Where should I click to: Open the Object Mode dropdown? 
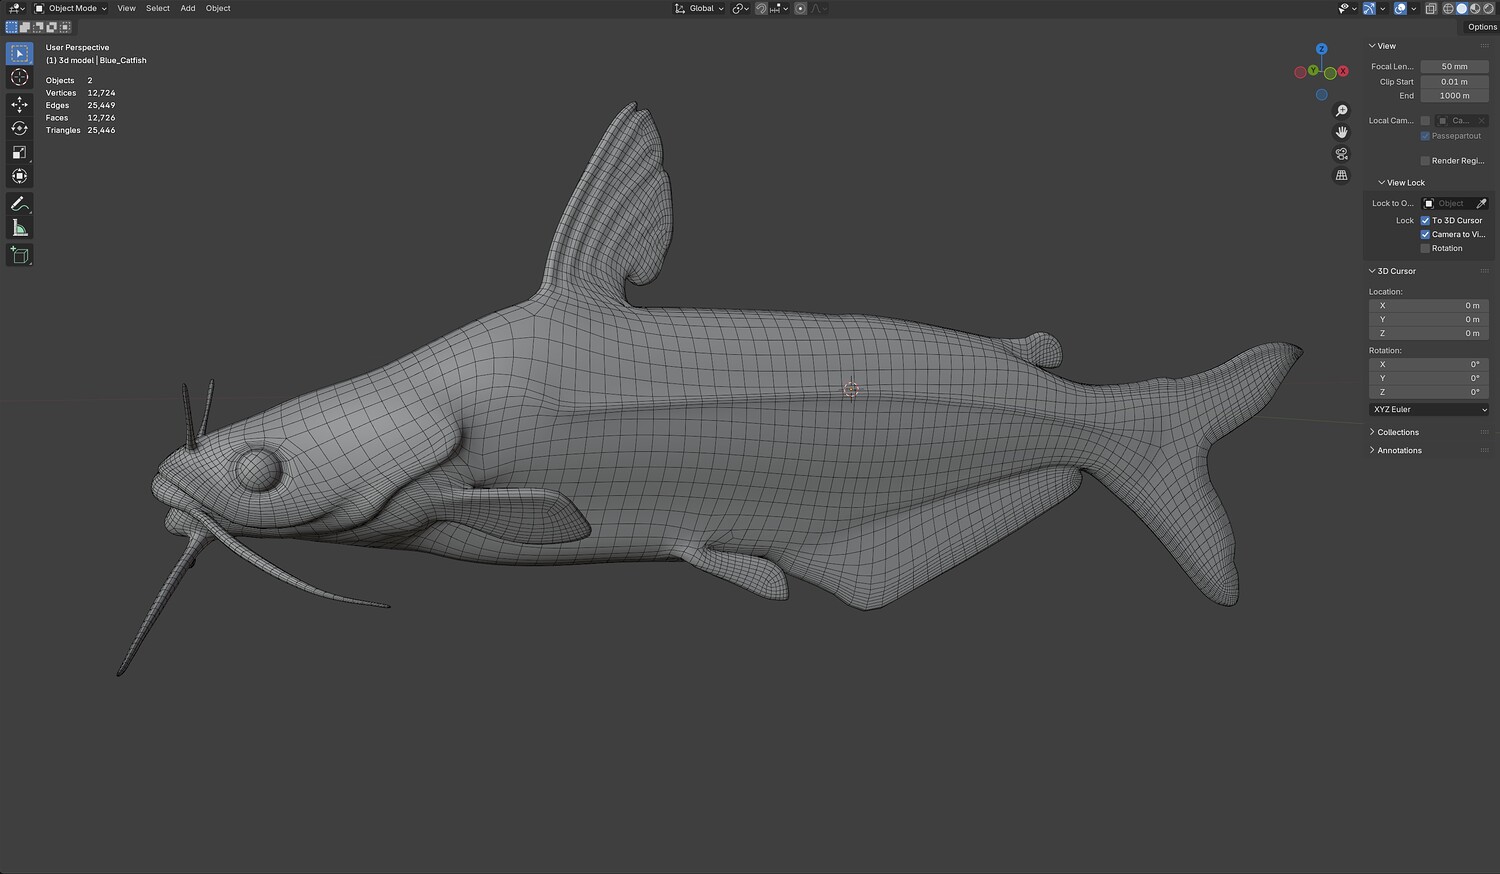72,8
